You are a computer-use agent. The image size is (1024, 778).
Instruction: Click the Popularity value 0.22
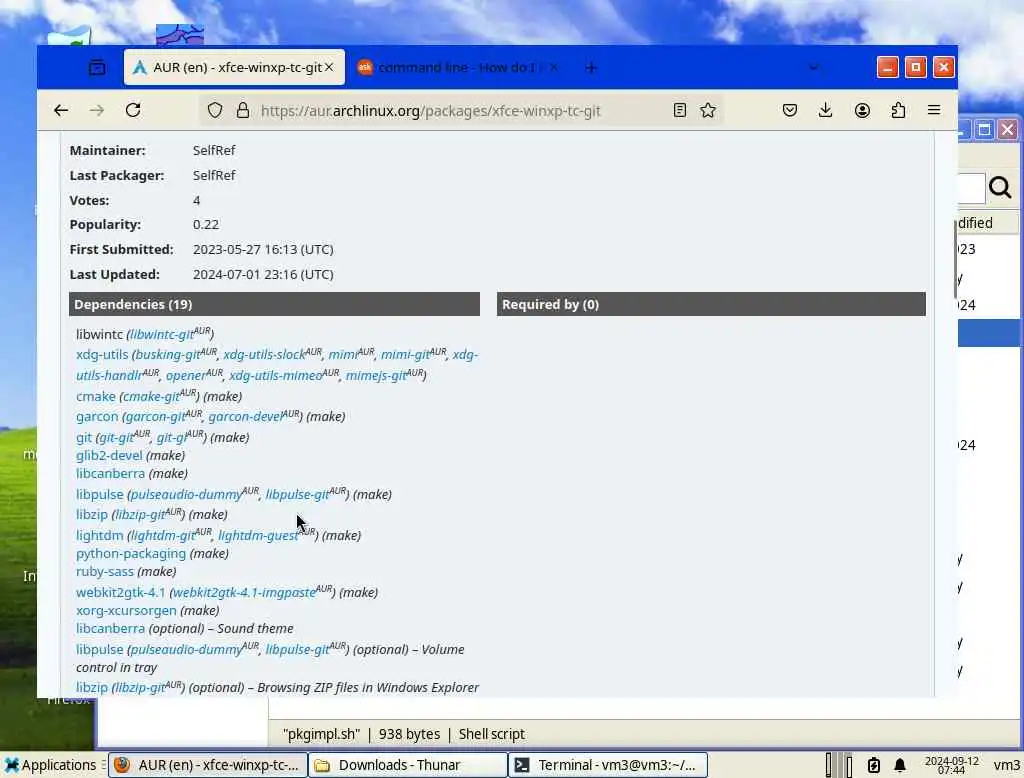coord(206,224)
